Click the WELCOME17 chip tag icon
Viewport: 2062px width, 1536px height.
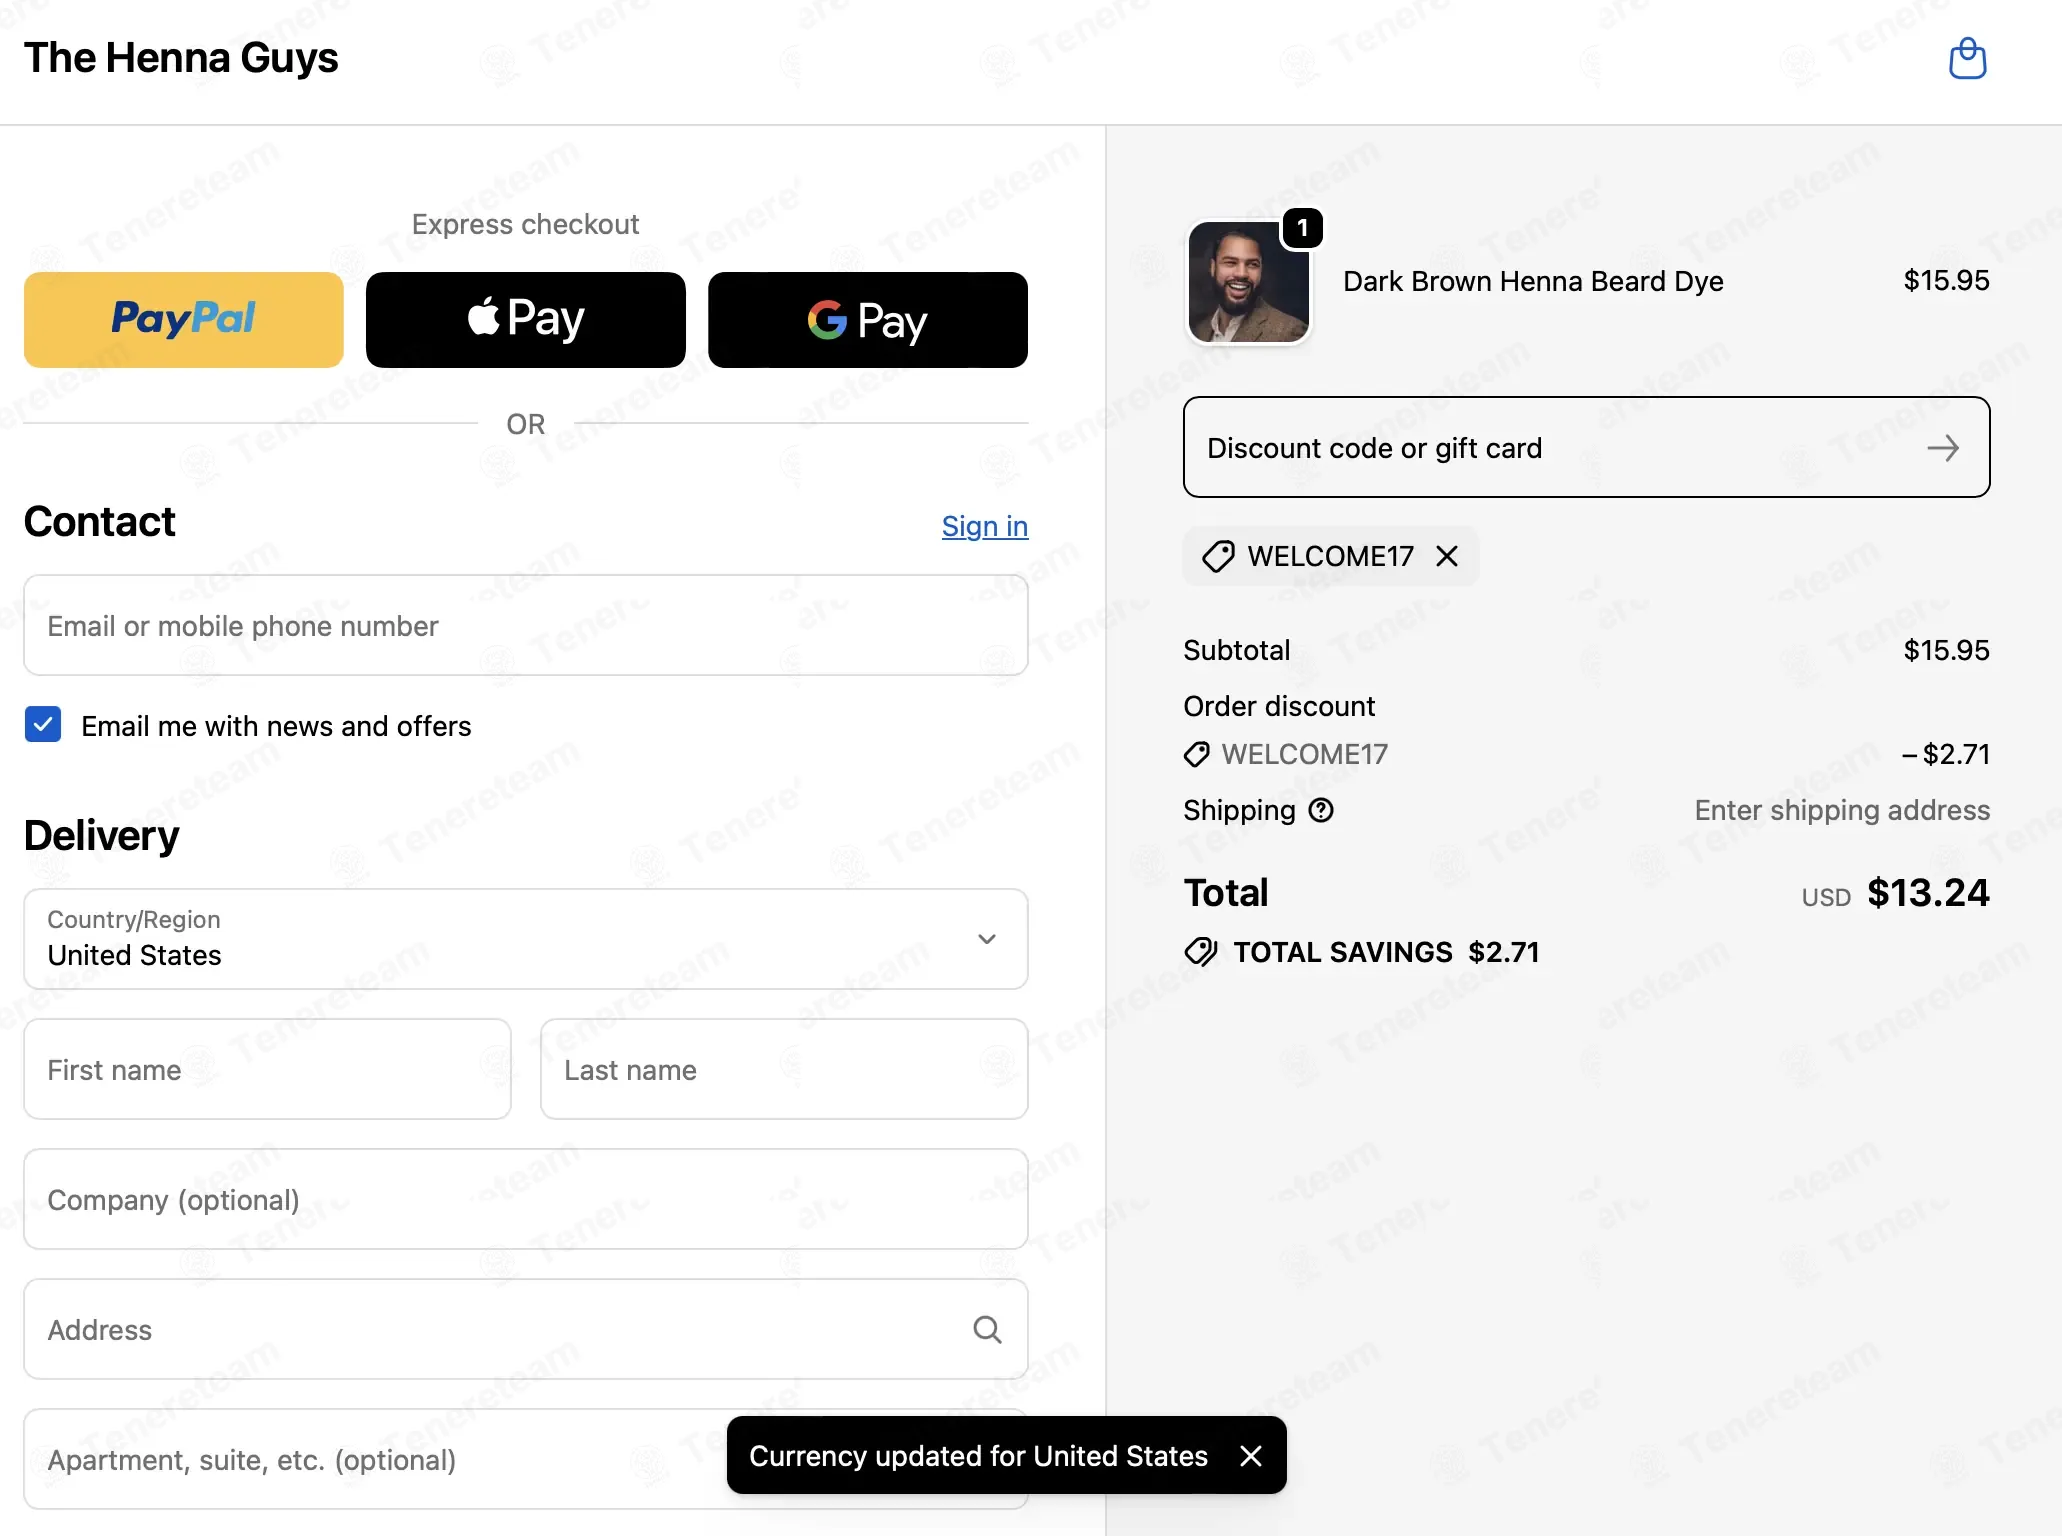1218,556
